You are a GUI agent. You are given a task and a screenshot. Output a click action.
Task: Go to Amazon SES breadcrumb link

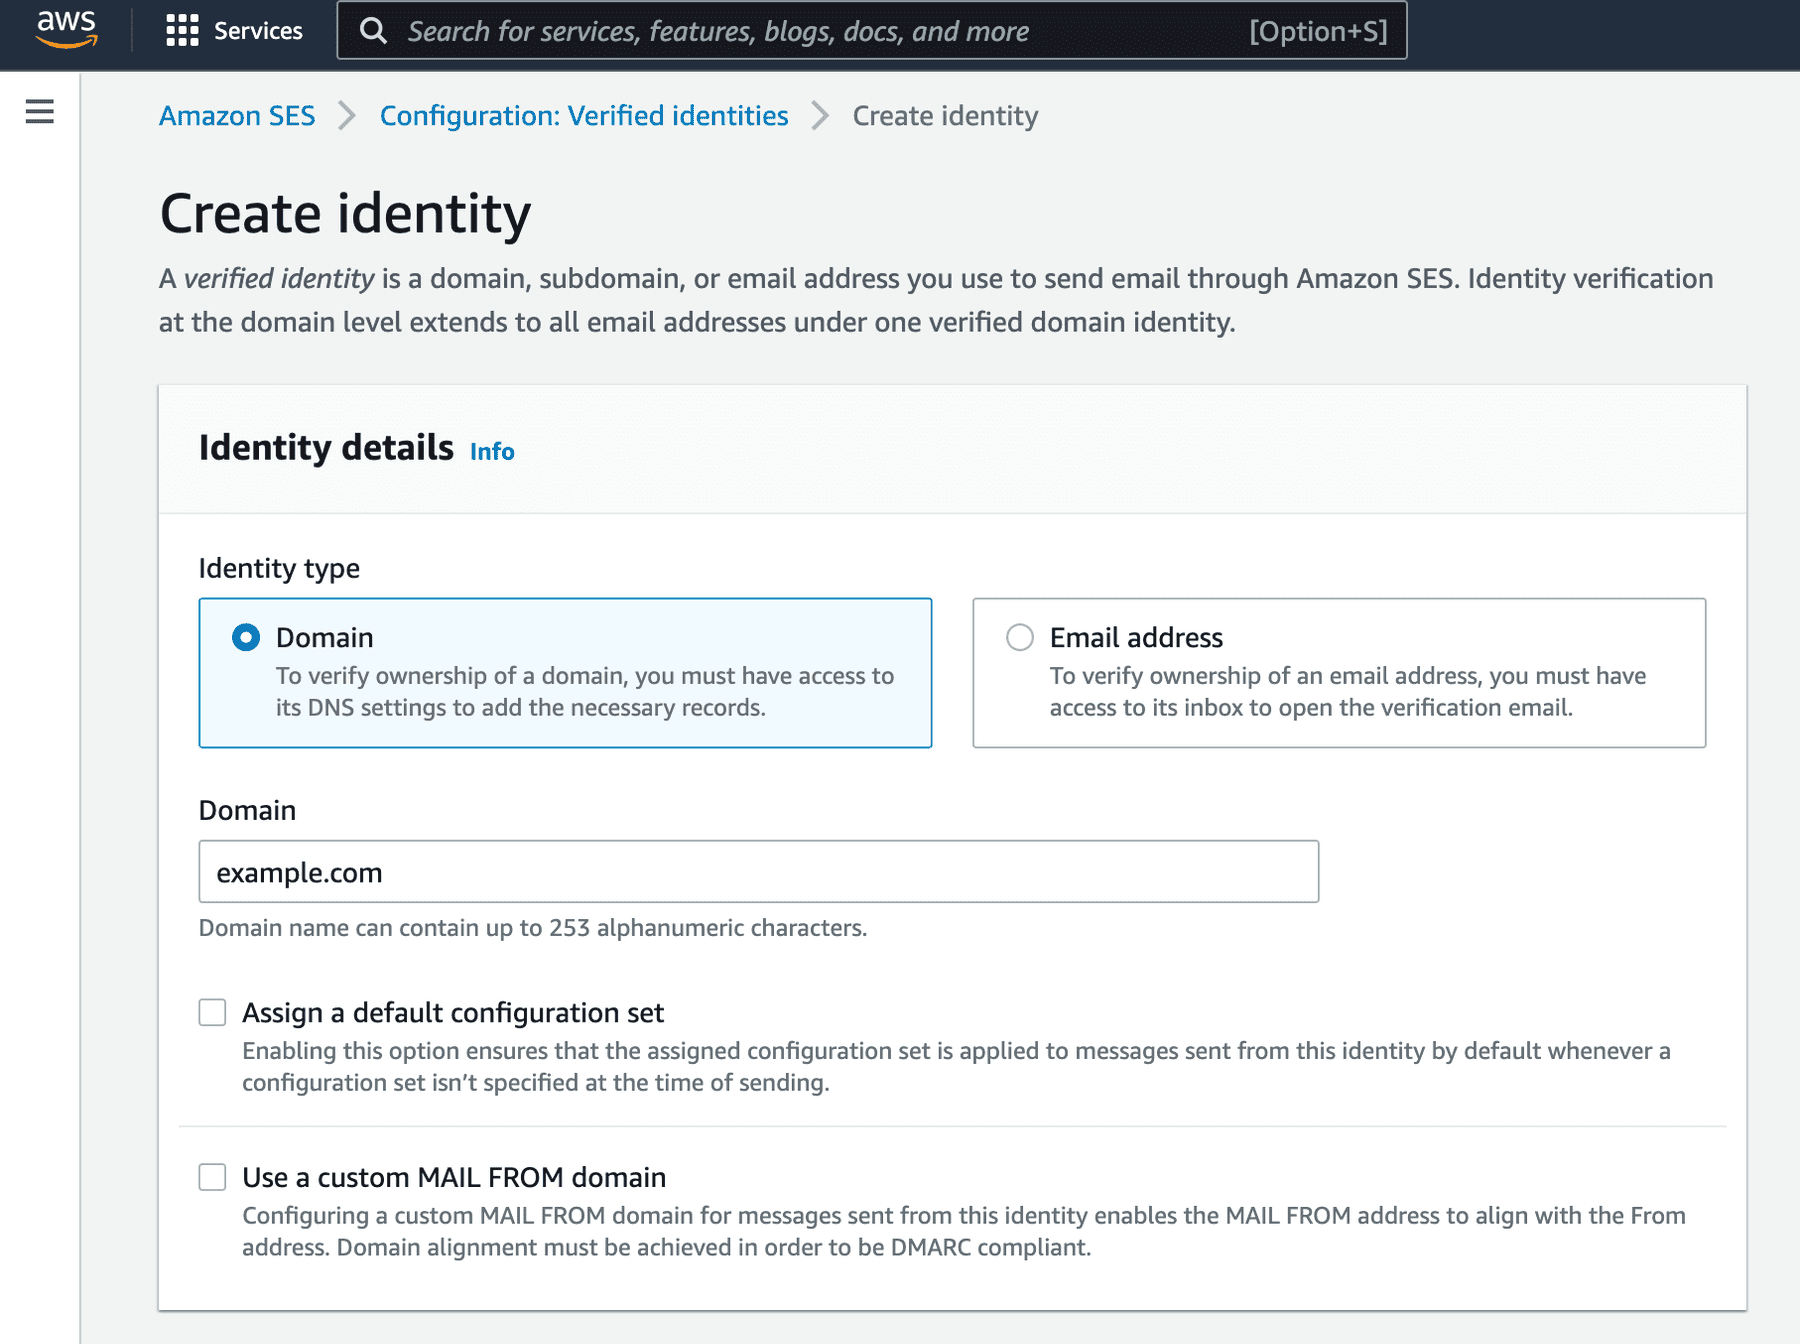point(237,116)
